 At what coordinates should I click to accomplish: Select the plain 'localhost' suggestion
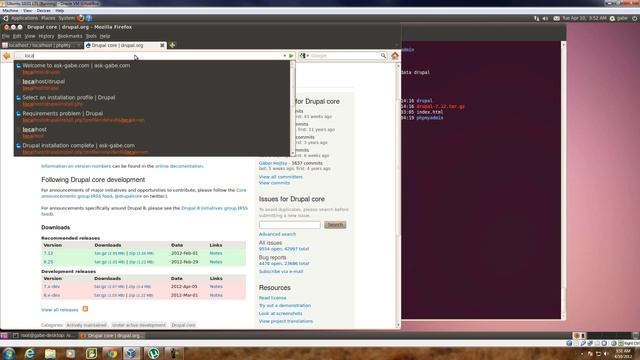click(x=153, y=132)
